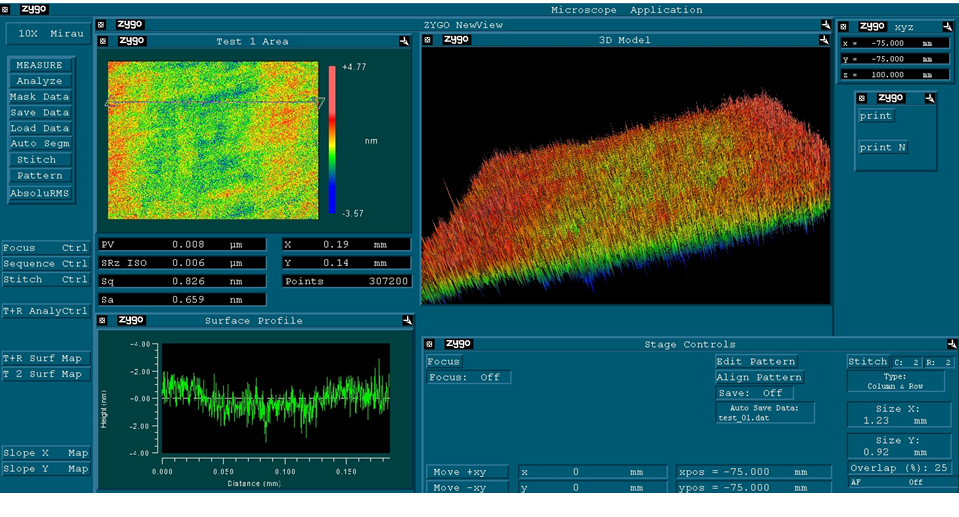This screenshot has height=517, width=959.
Task: Click the pin icon on Stage Controls title bar
Action: tap(952, 344)
